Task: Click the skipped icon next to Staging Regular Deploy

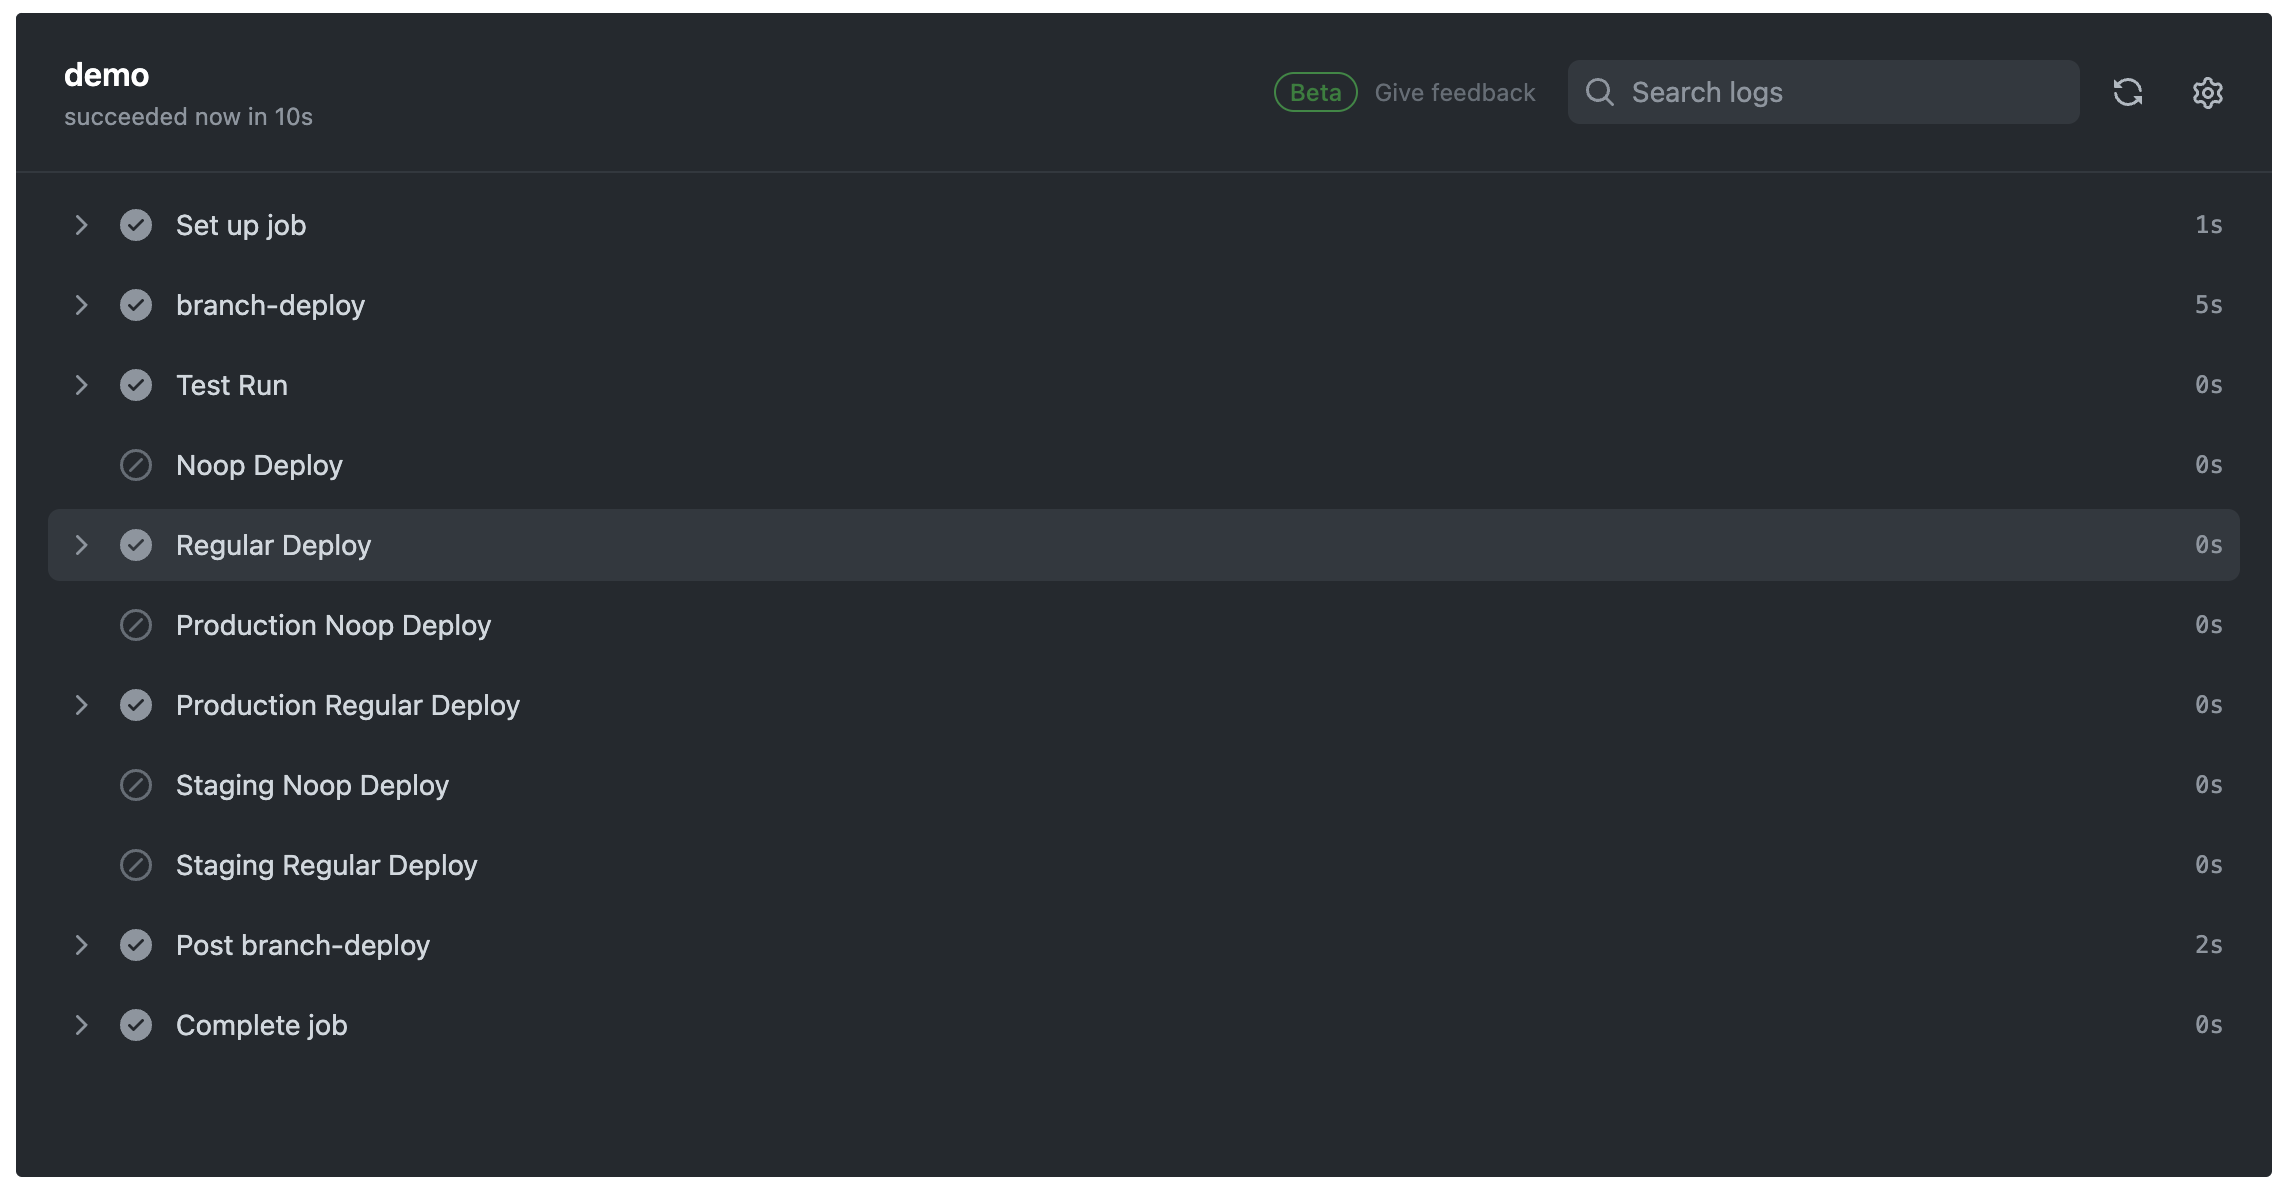Action: point(136,864)
